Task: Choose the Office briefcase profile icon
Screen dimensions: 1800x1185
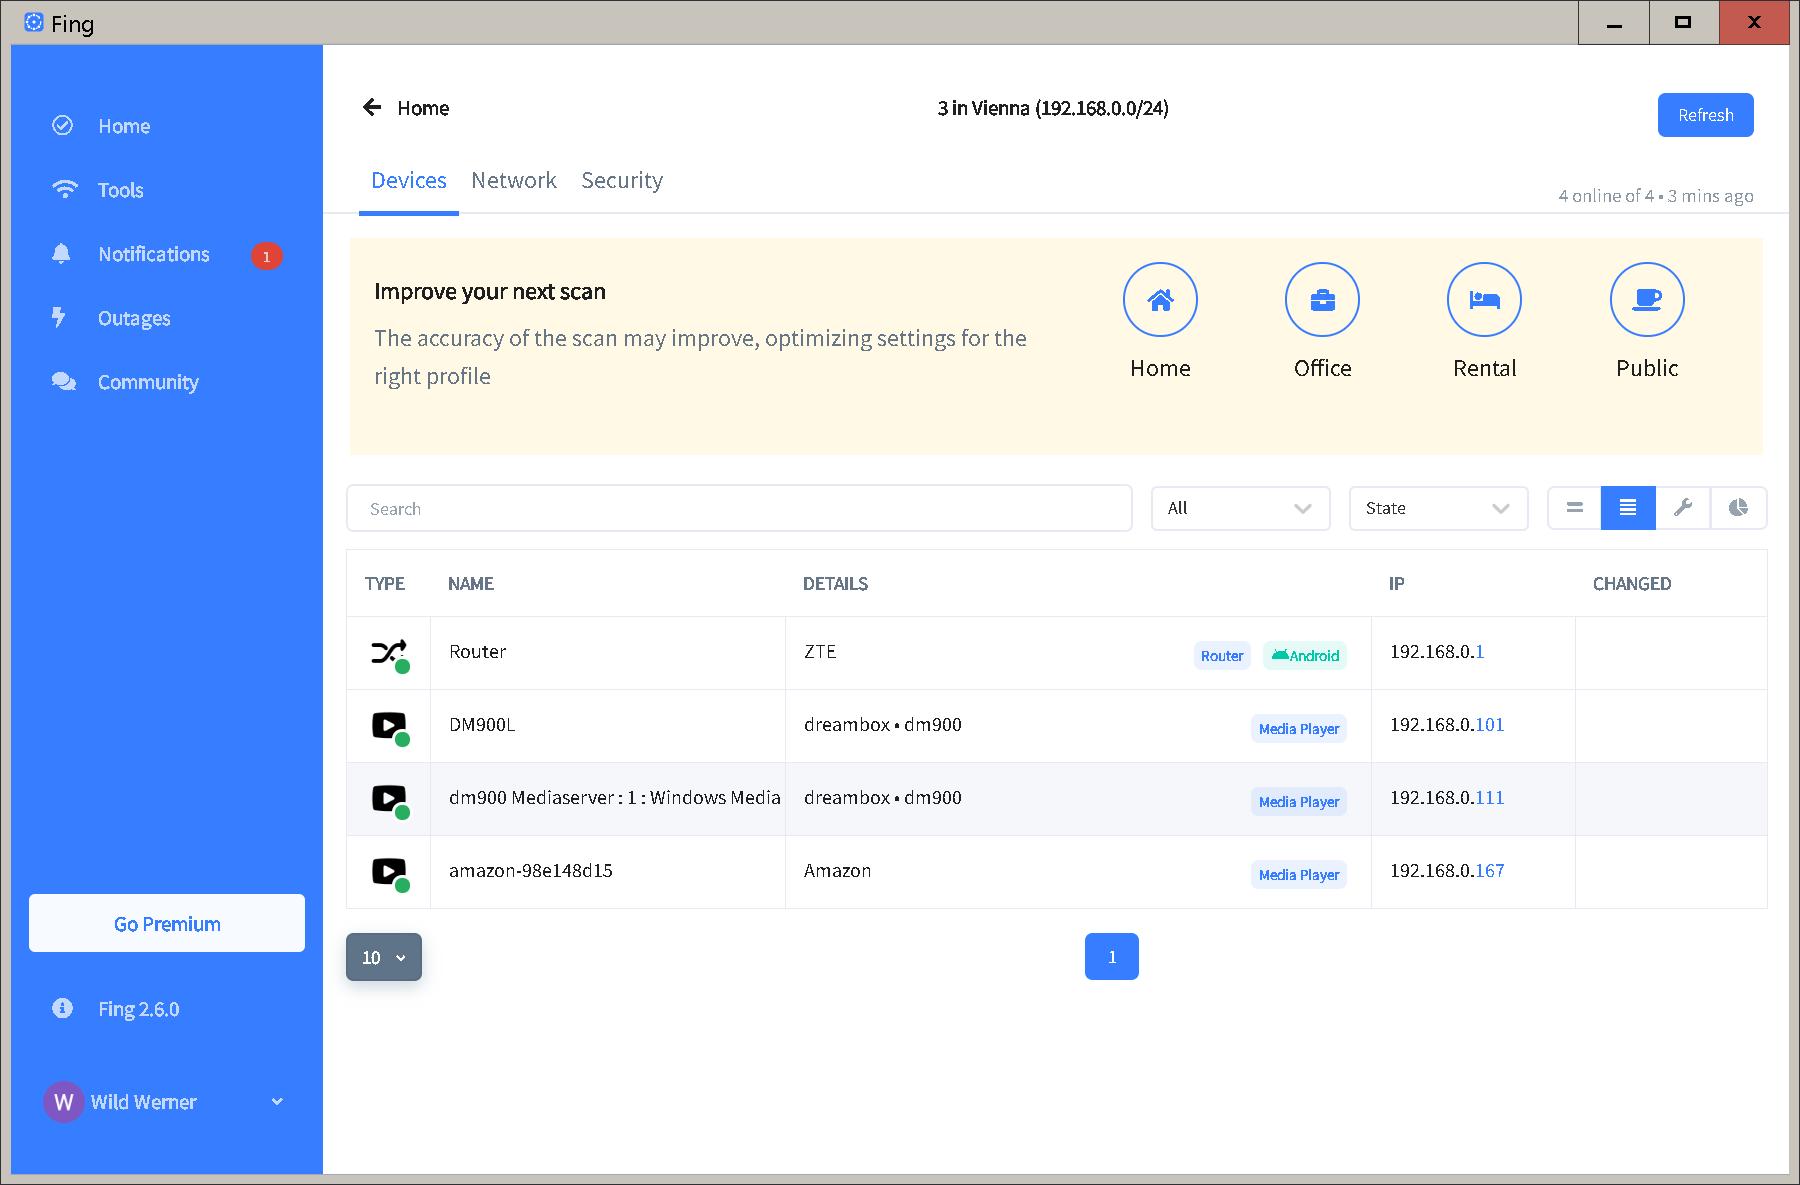Action: coord(1322,300)
